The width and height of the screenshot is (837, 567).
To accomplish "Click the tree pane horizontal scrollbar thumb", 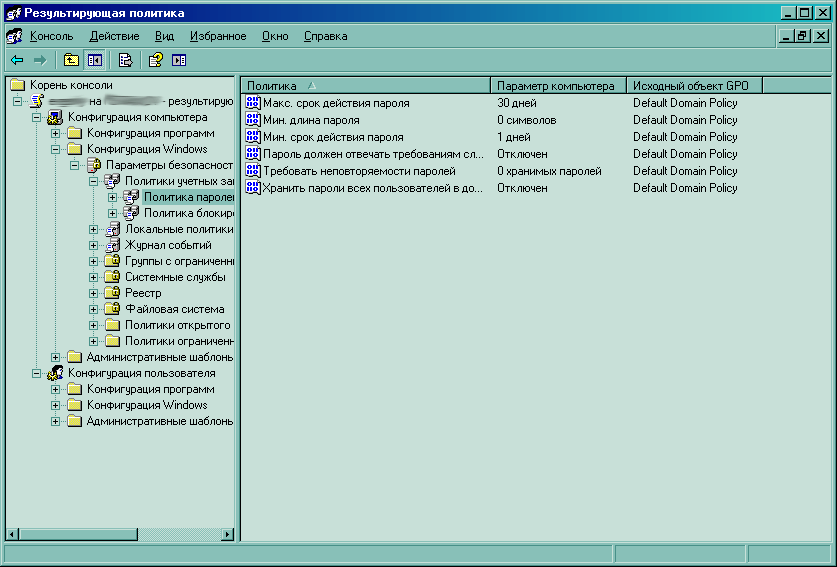I will pyautogui.click(x=78, y=534).
